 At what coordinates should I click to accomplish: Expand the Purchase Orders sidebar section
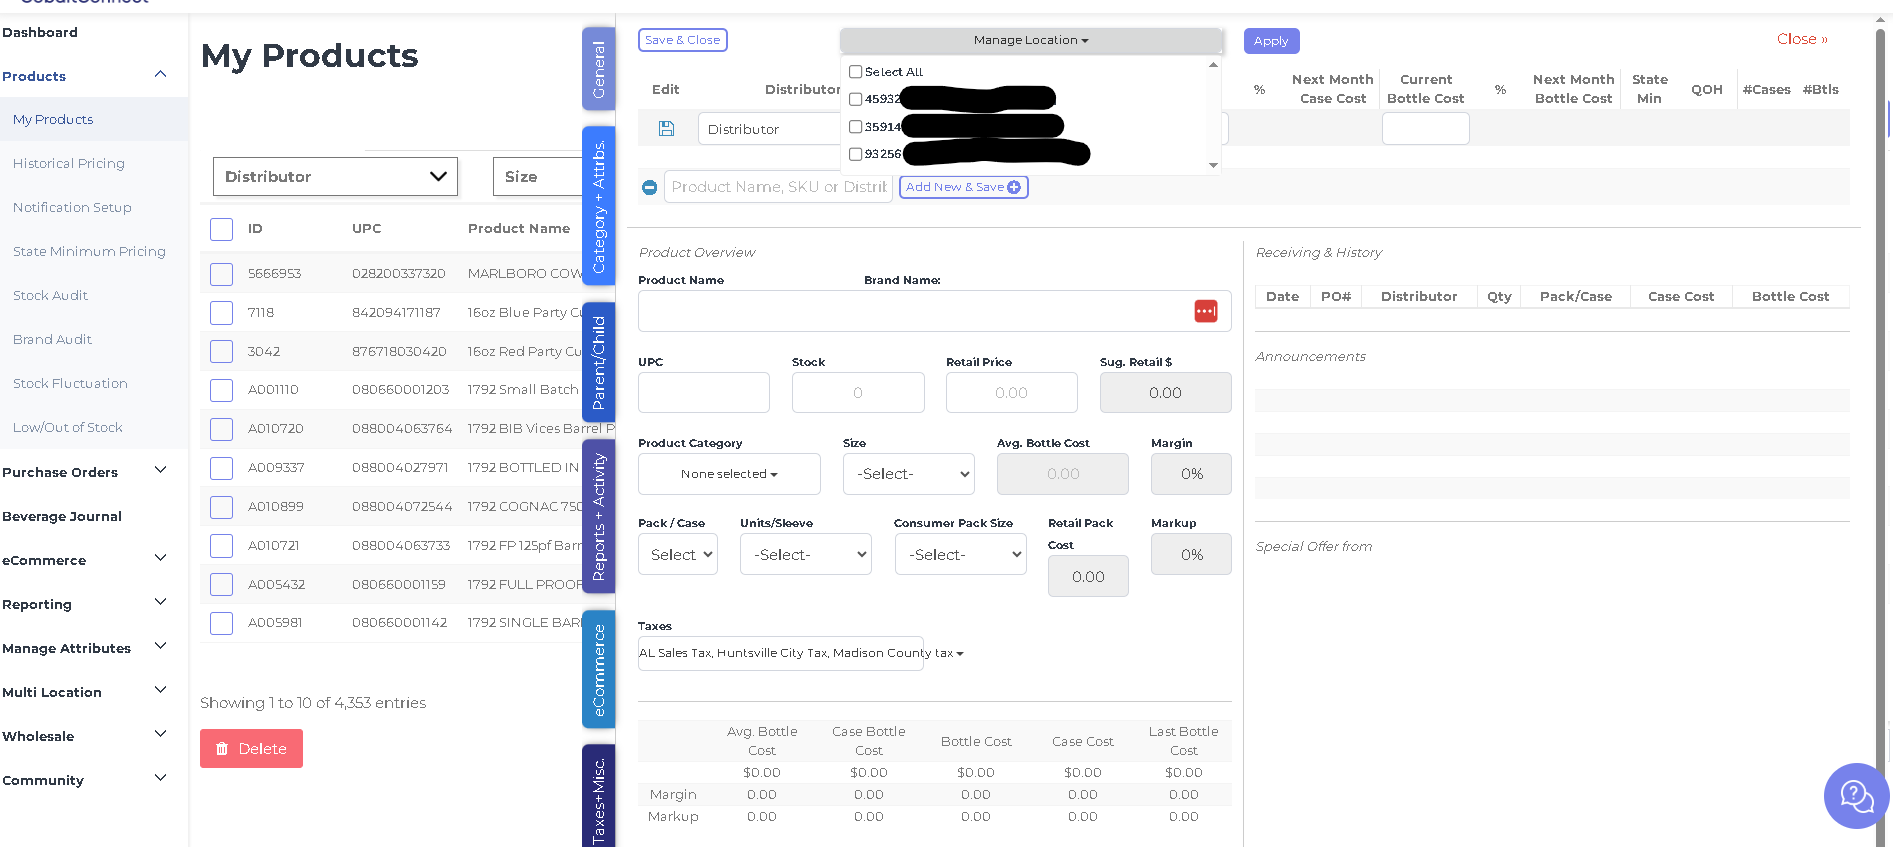(160, 471)
